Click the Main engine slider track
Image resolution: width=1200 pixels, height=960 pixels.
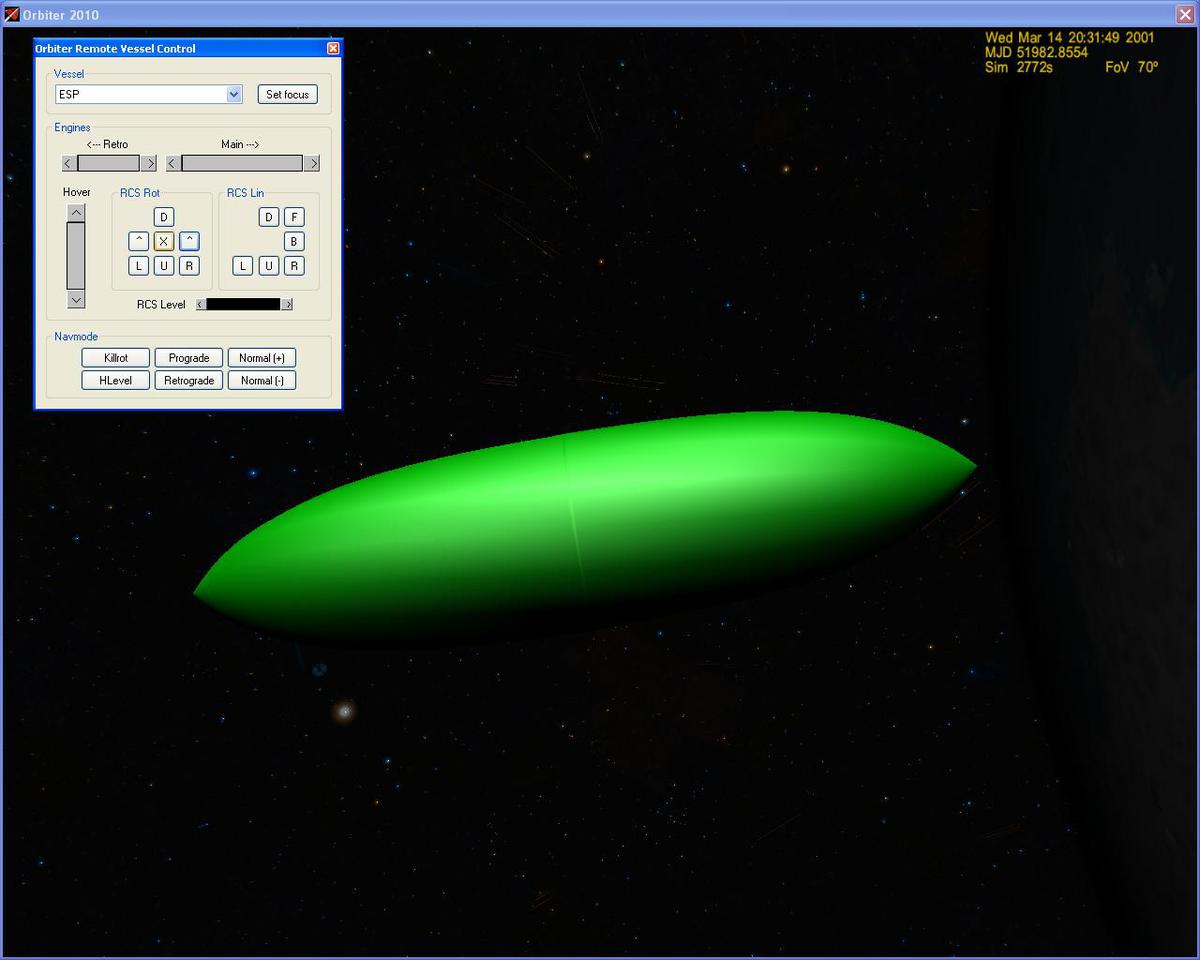pyautogui.click(x=243, y=163)
